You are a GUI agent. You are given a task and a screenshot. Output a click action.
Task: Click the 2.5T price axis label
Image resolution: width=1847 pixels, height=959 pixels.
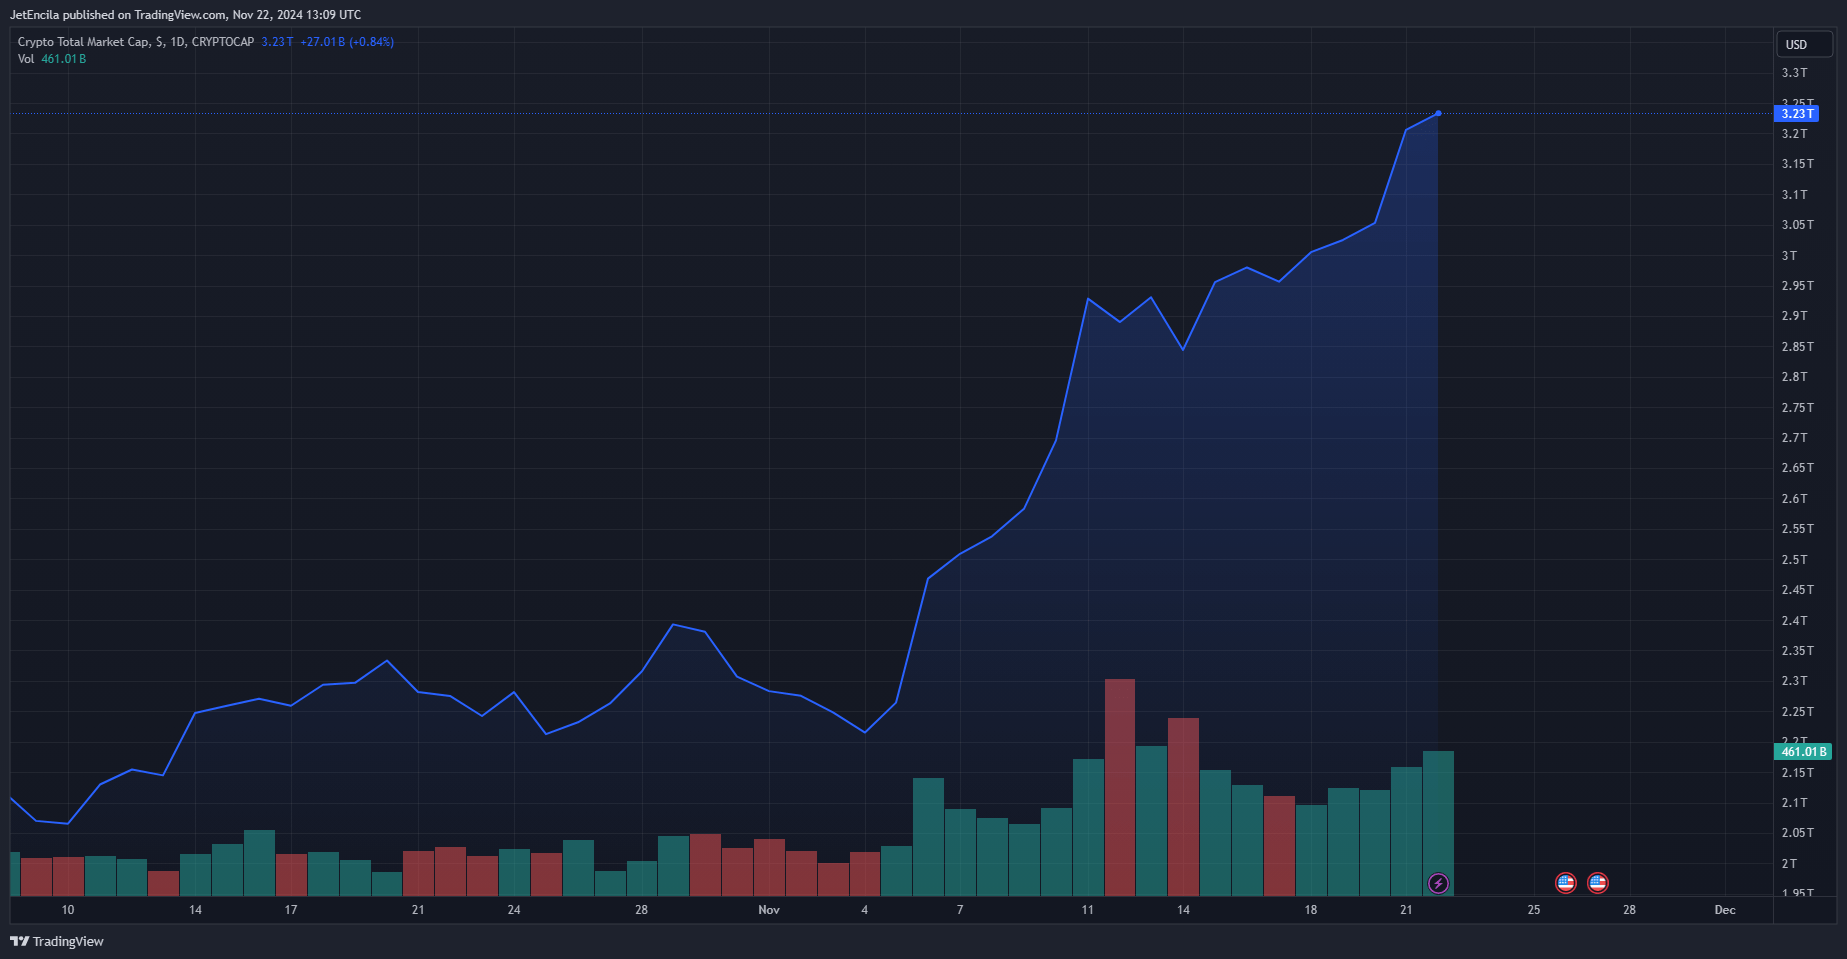[x=1794, y=560]
